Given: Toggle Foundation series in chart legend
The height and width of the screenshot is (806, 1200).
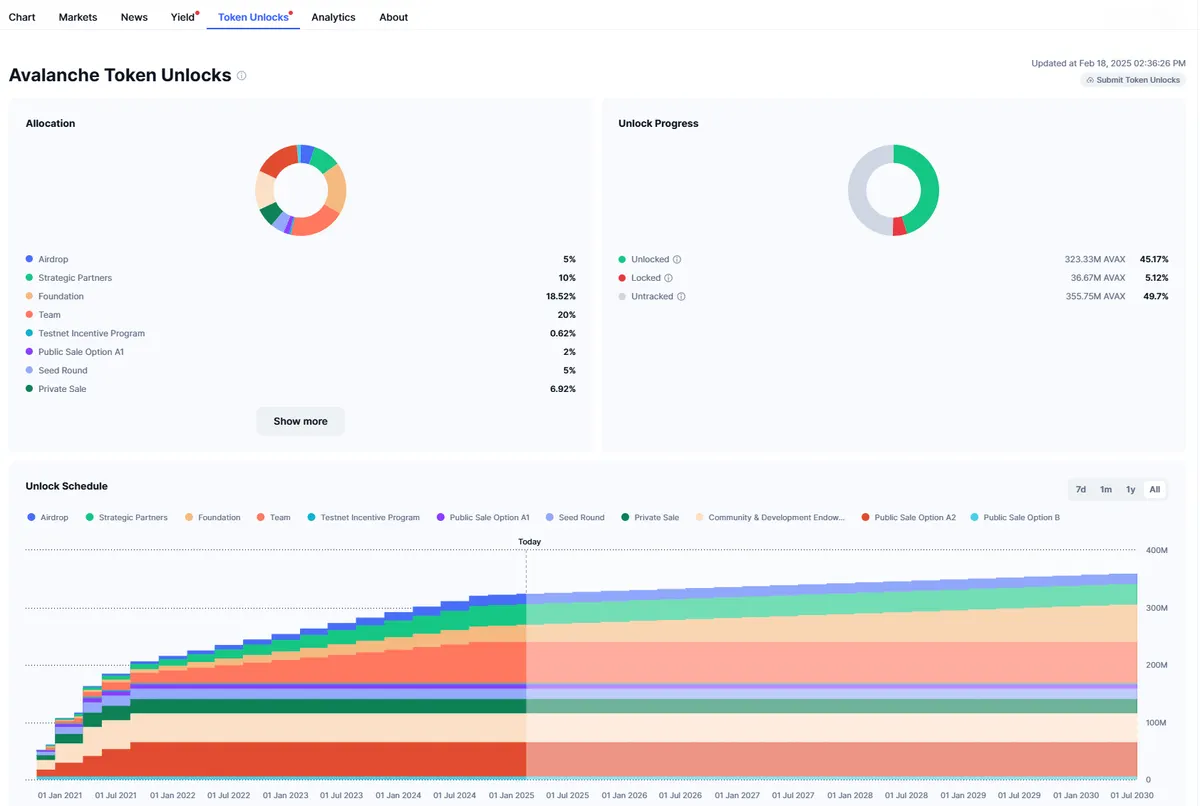Looking at the screenshot, I should [x=212, y=518].
